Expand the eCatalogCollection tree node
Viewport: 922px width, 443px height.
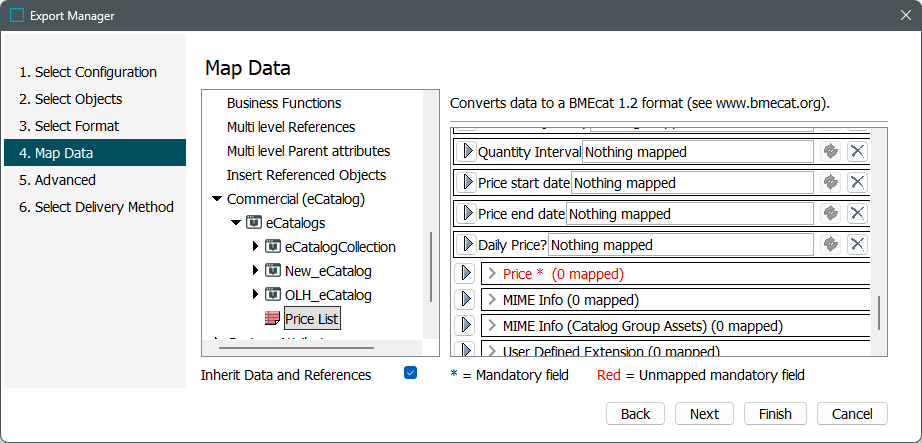pyautogui.click(x=255, y=247)
